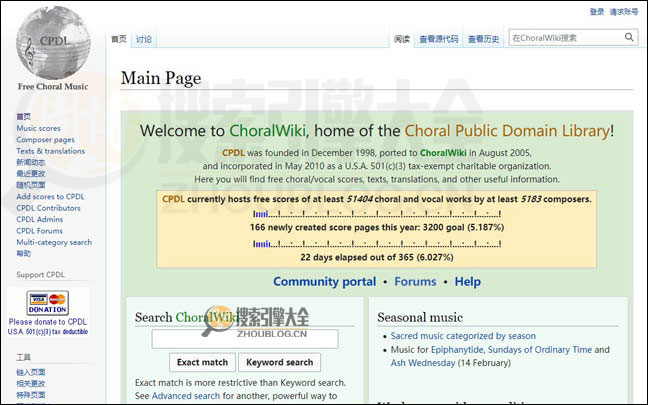Open Add scores to CPDL link
The image size is (648, 405).
(x=50, y=197)
